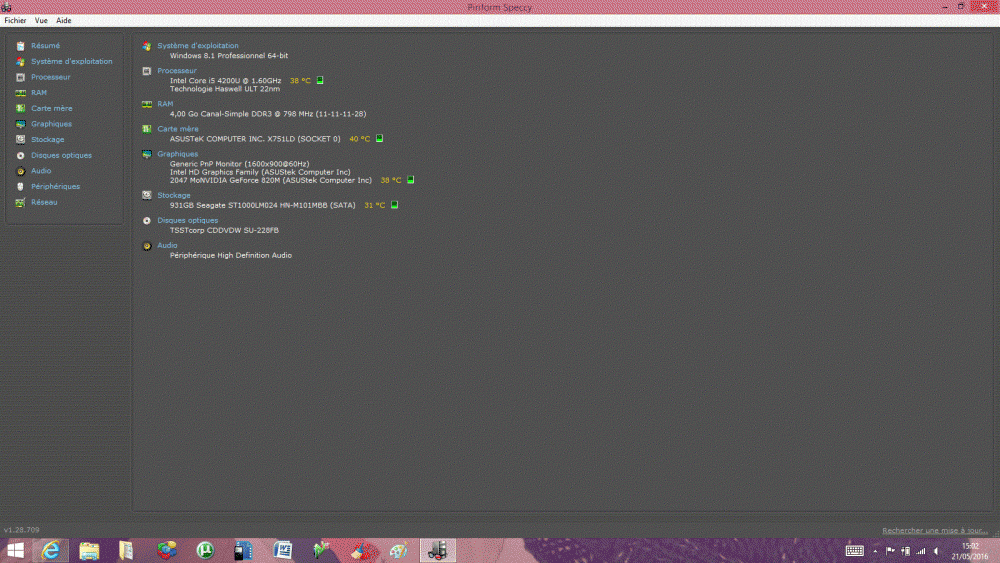Open Périphériques in the sidebar

pos(55,186)
